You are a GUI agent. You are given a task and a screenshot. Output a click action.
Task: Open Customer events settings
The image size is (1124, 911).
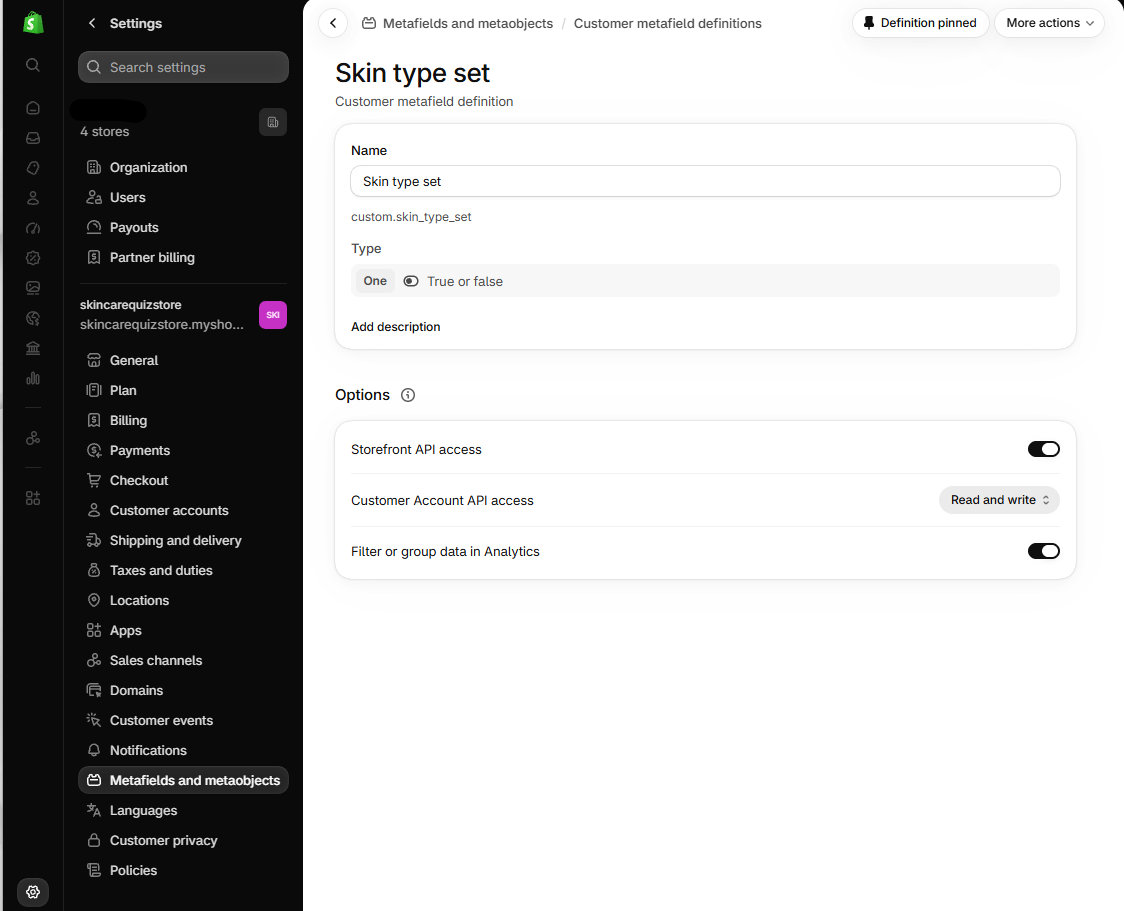tap(183, 721)
